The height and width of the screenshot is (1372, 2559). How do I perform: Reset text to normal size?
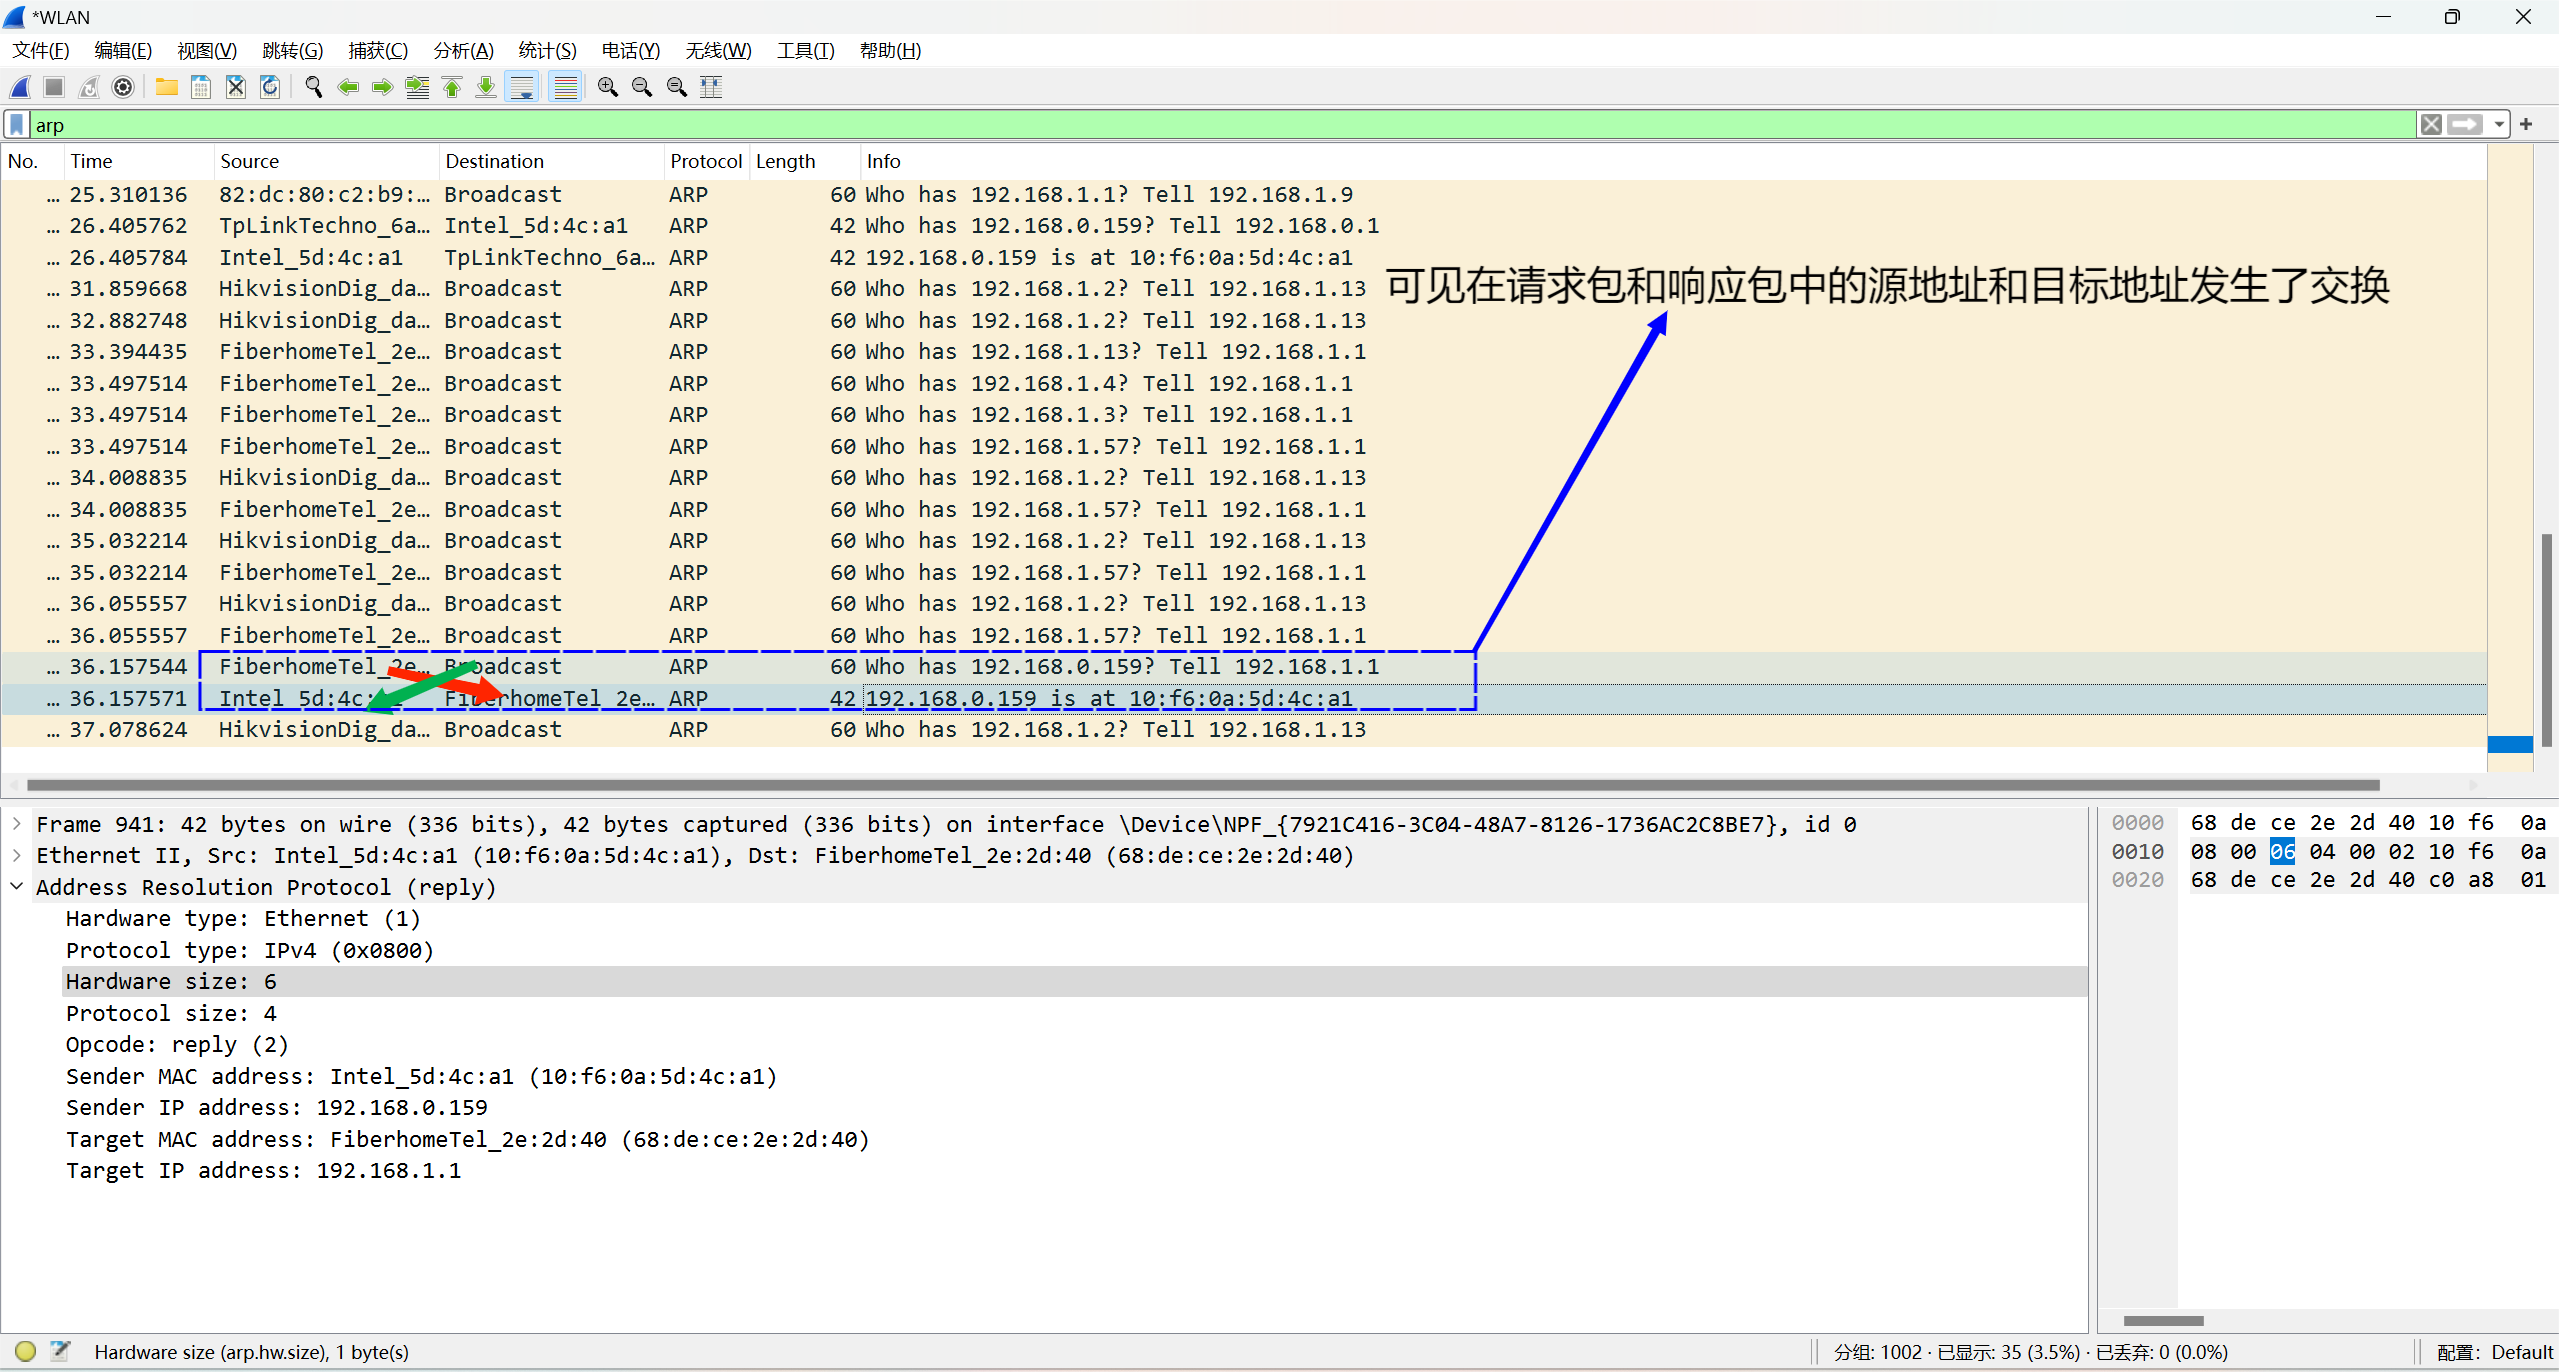coord(677,88)
